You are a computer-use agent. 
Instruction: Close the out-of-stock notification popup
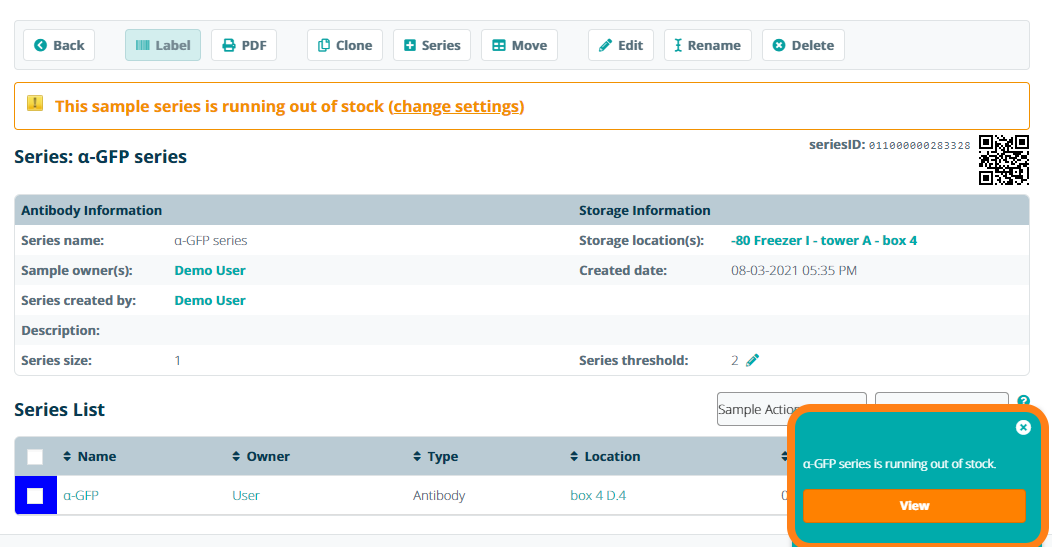click(1023, 428)
